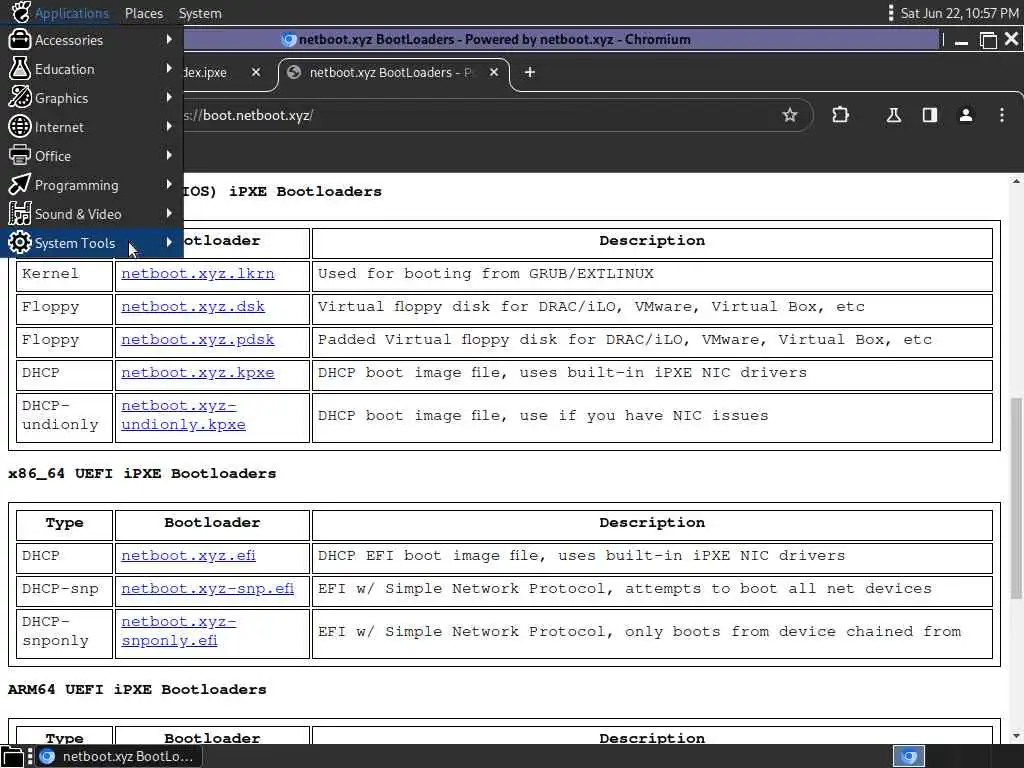Expand the Accessories submenu arrow

point(169,40)
